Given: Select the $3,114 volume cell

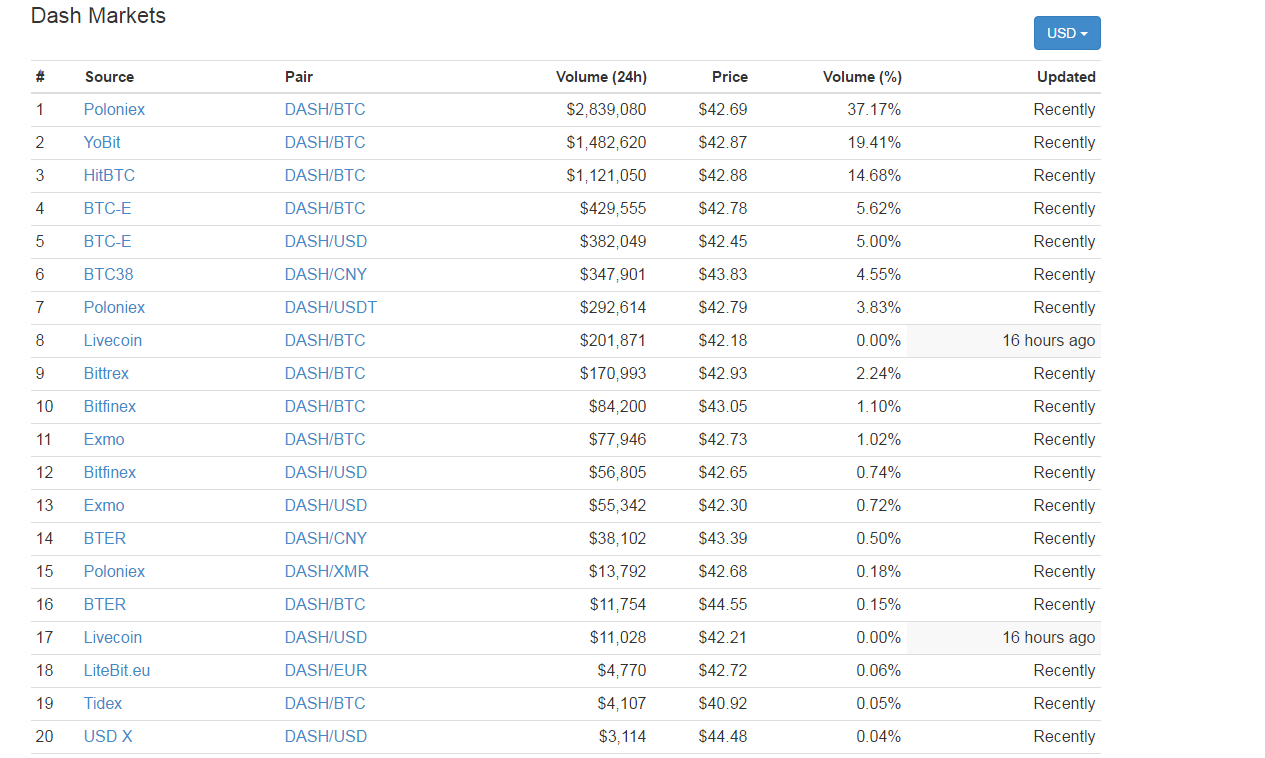Looking at the screenshot, I should click(622, 736).
